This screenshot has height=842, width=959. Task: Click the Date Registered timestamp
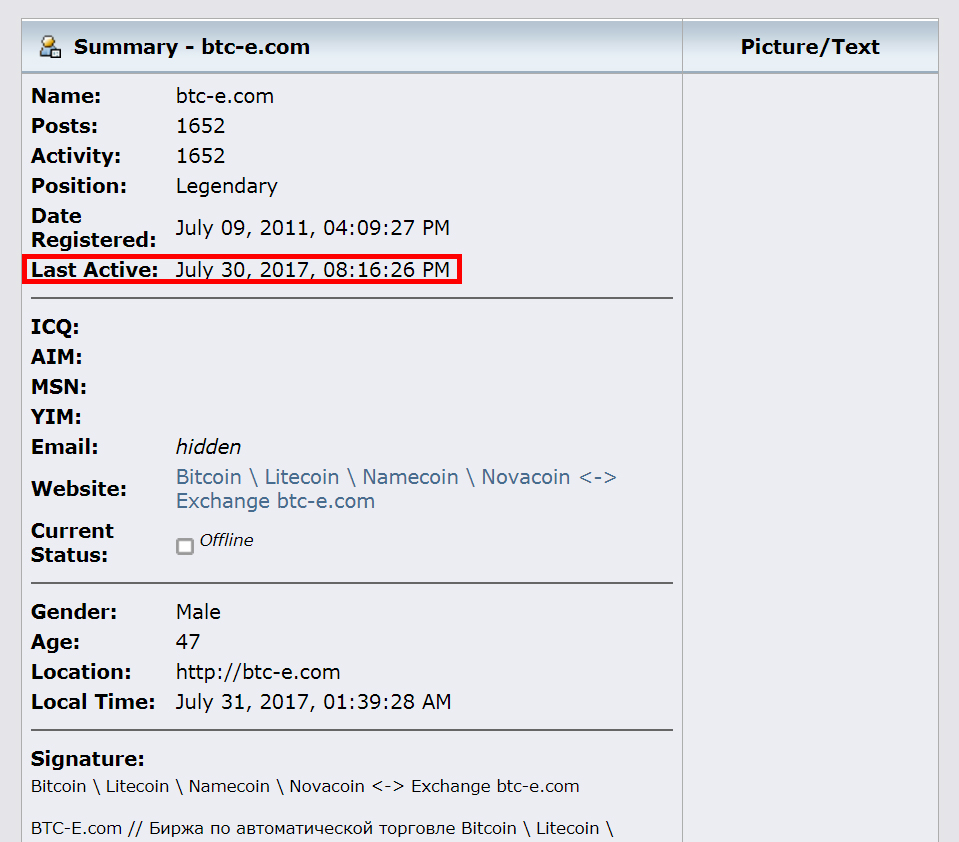tap(312, 228)
